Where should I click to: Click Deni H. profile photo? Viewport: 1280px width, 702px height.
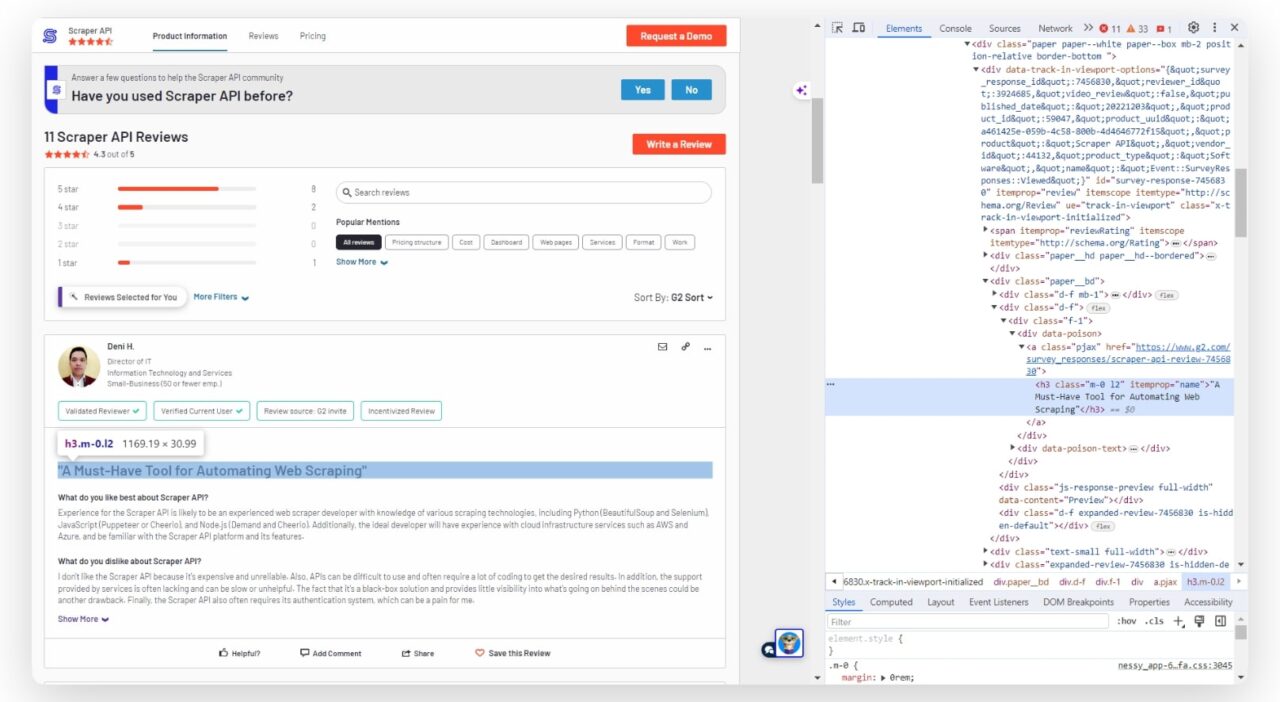[x=79, y=367]
